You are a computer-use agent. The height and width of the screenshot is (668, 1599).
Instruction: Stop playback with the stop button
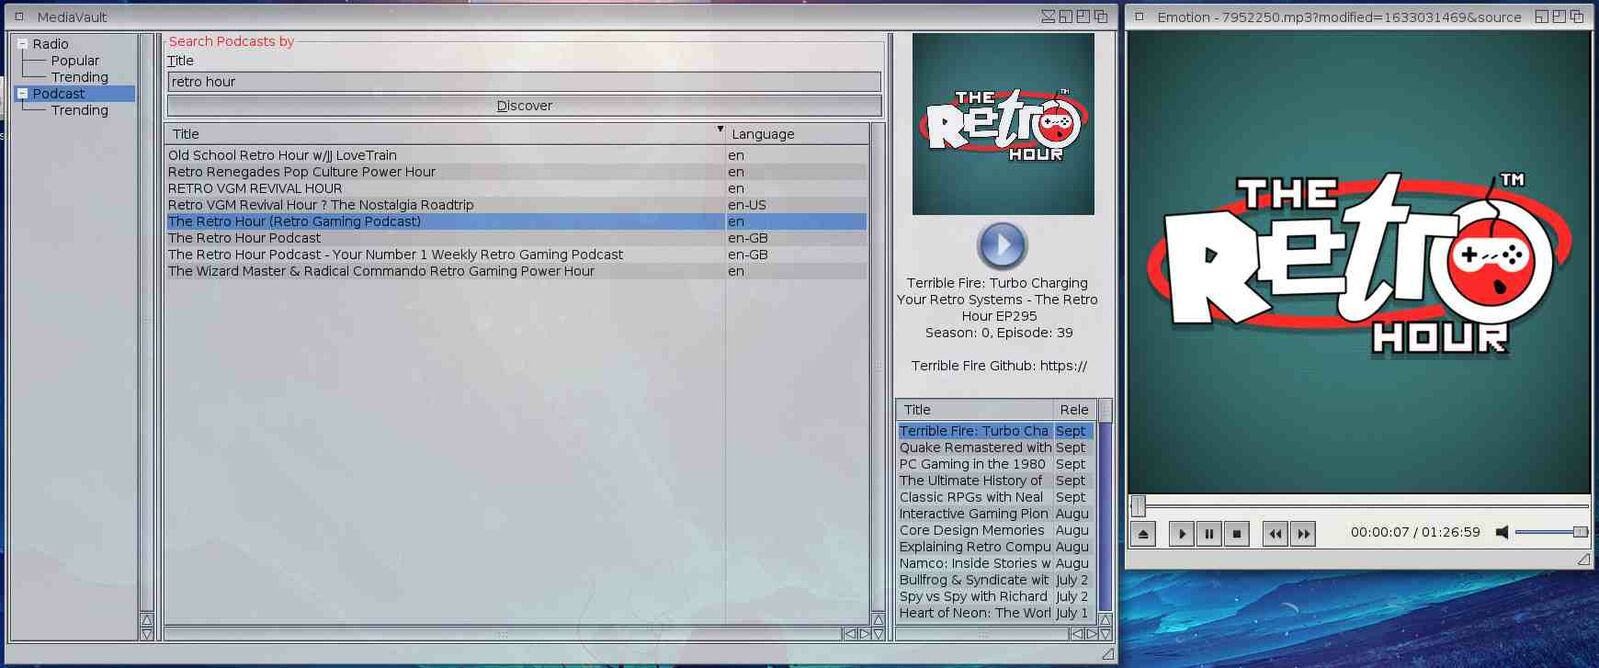pyautogui.click(x=1237, y=534)
